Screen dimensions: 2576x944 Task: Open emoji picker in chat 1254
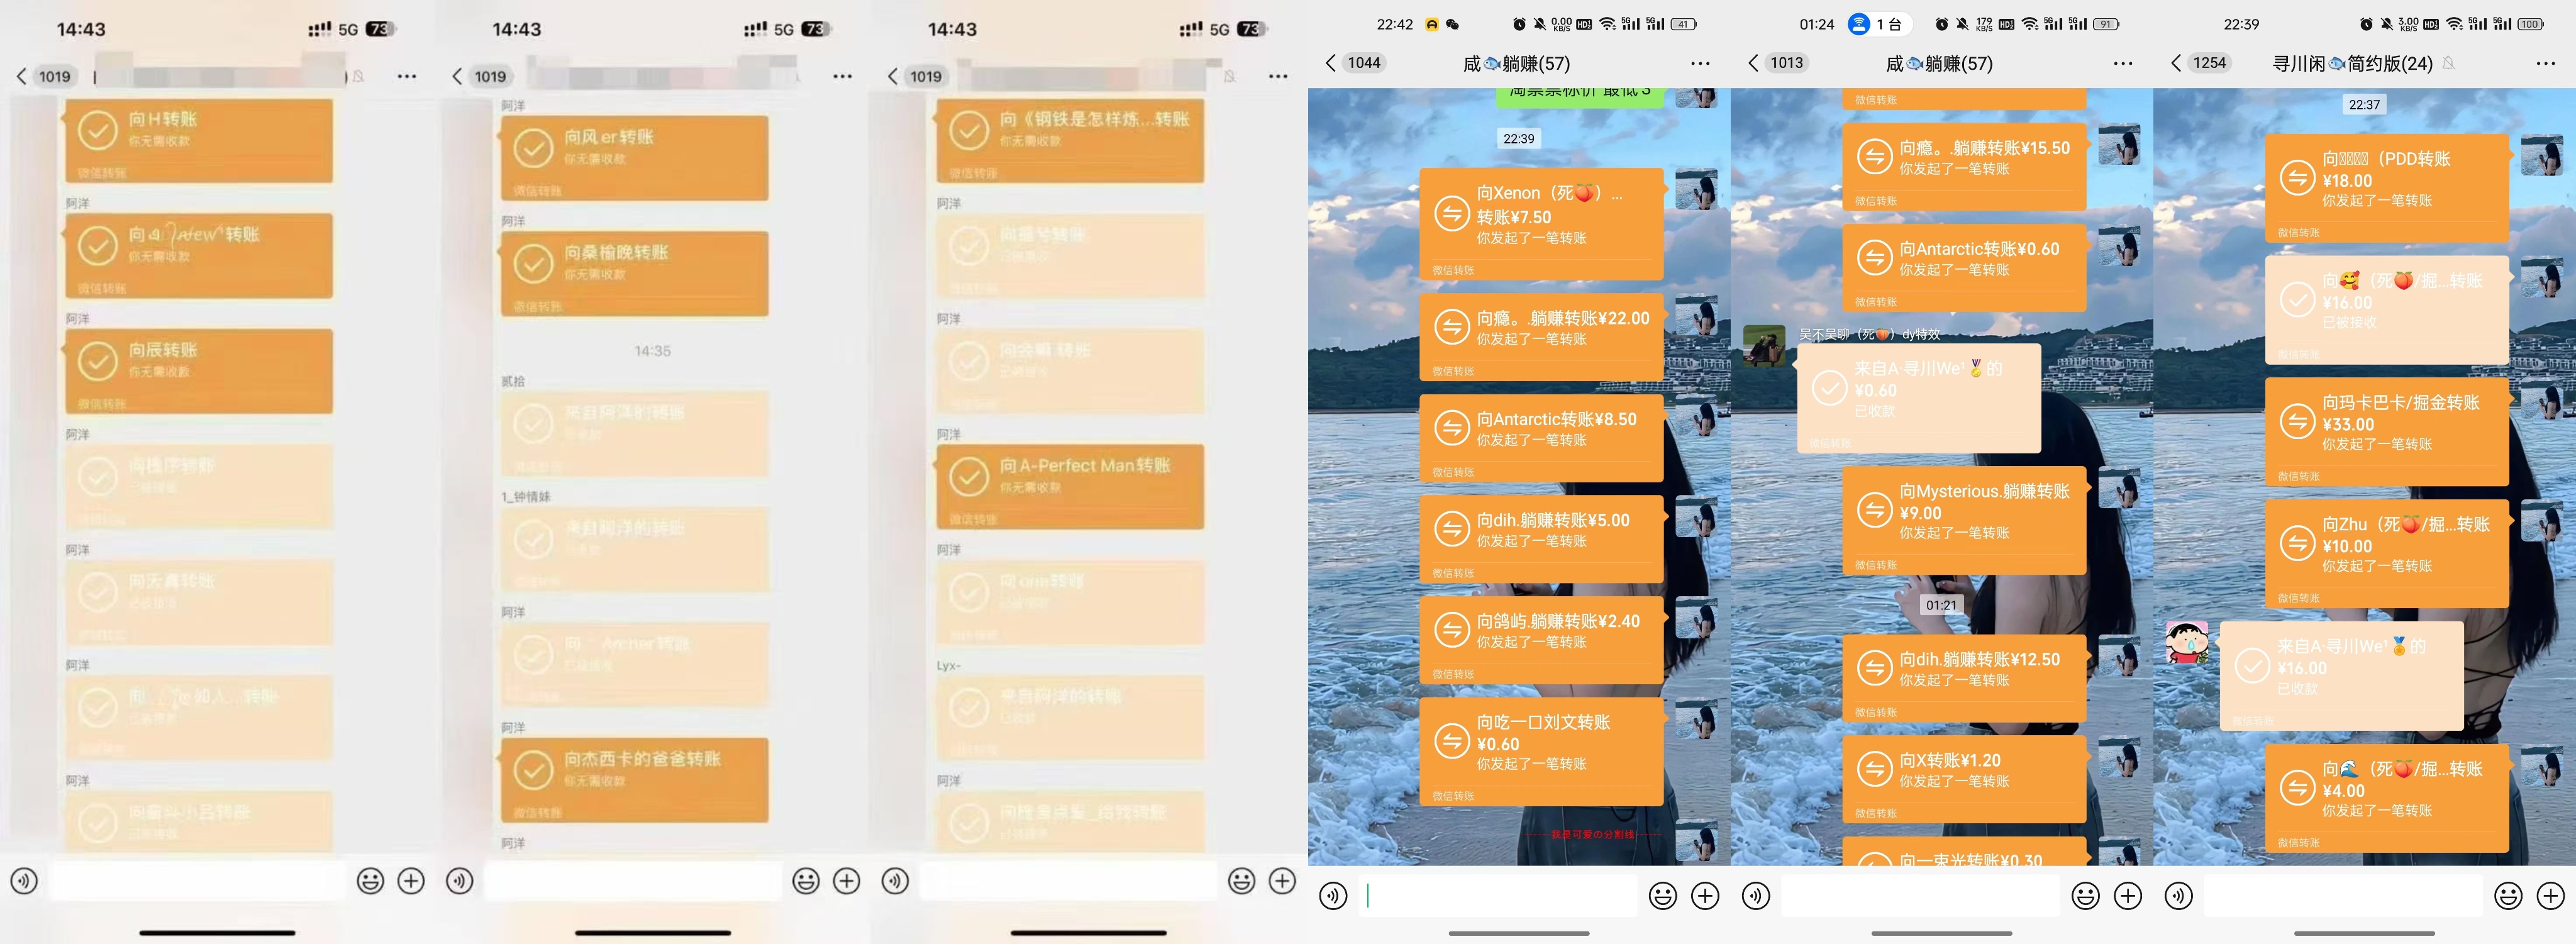[2508, 896]
